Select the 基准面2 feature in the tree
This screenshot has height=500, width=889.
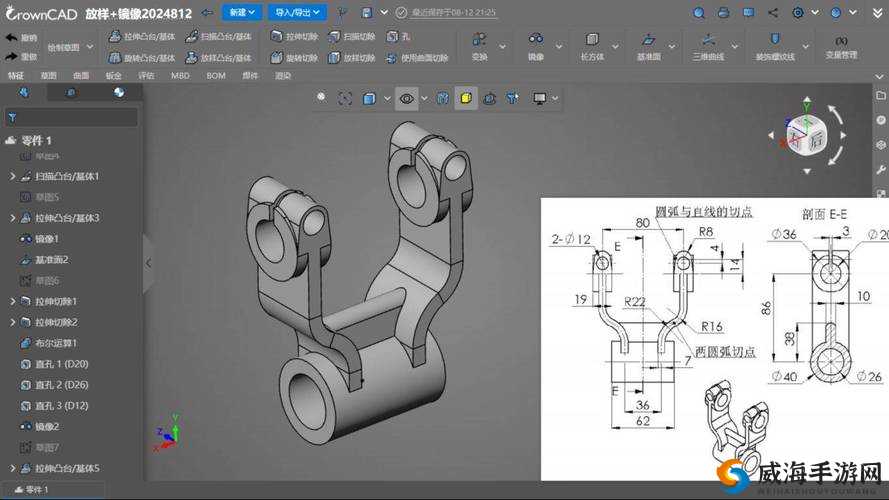point(44,260)
